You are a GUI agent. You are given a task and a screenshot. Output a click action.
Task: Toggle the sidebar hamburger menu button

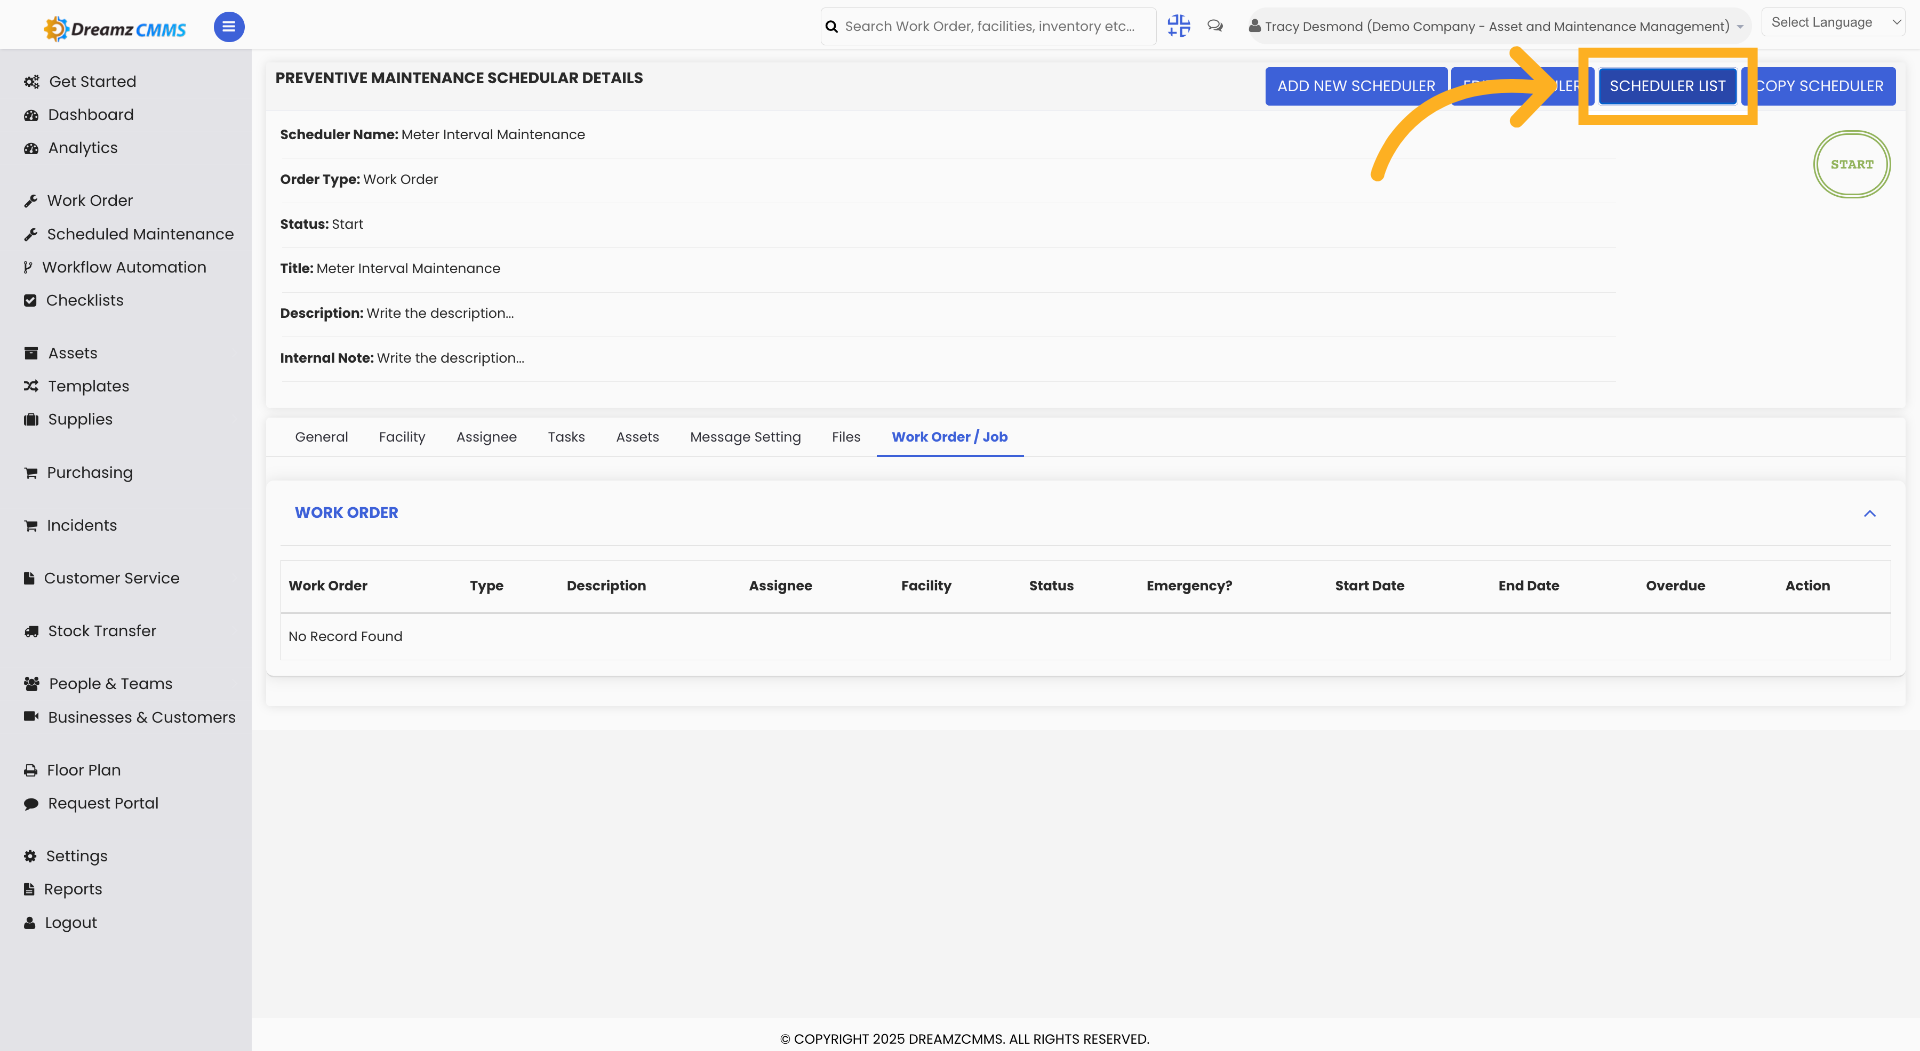(229, 27)
